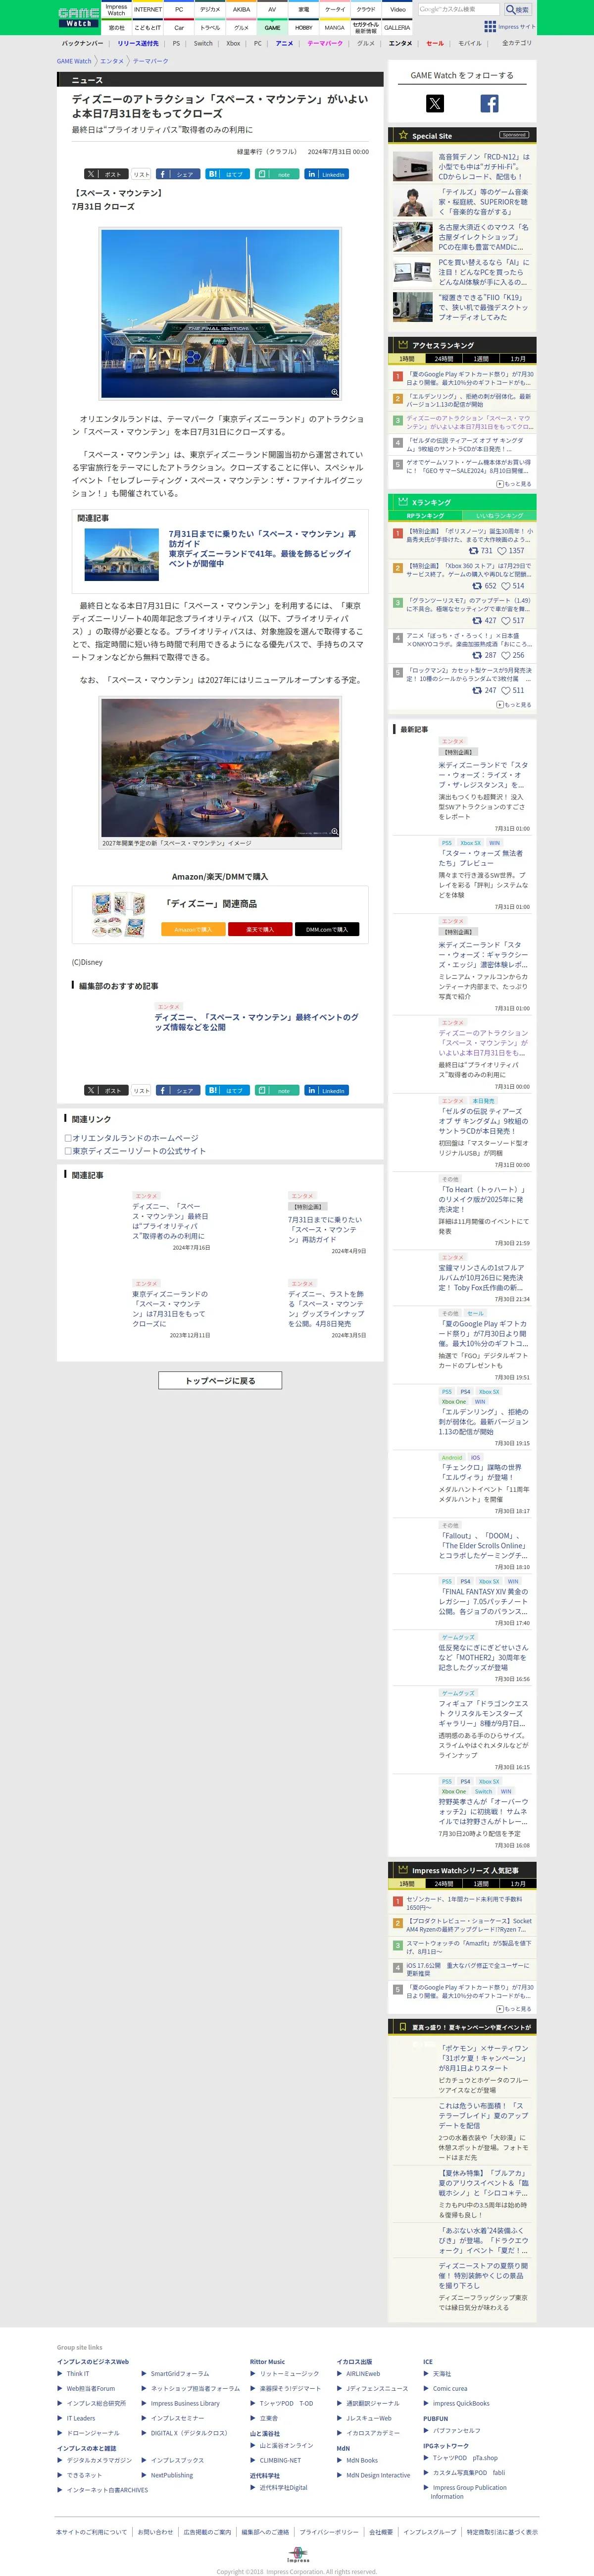
Task: Open Think IT link in group site links
Action: click(78, 2373)
